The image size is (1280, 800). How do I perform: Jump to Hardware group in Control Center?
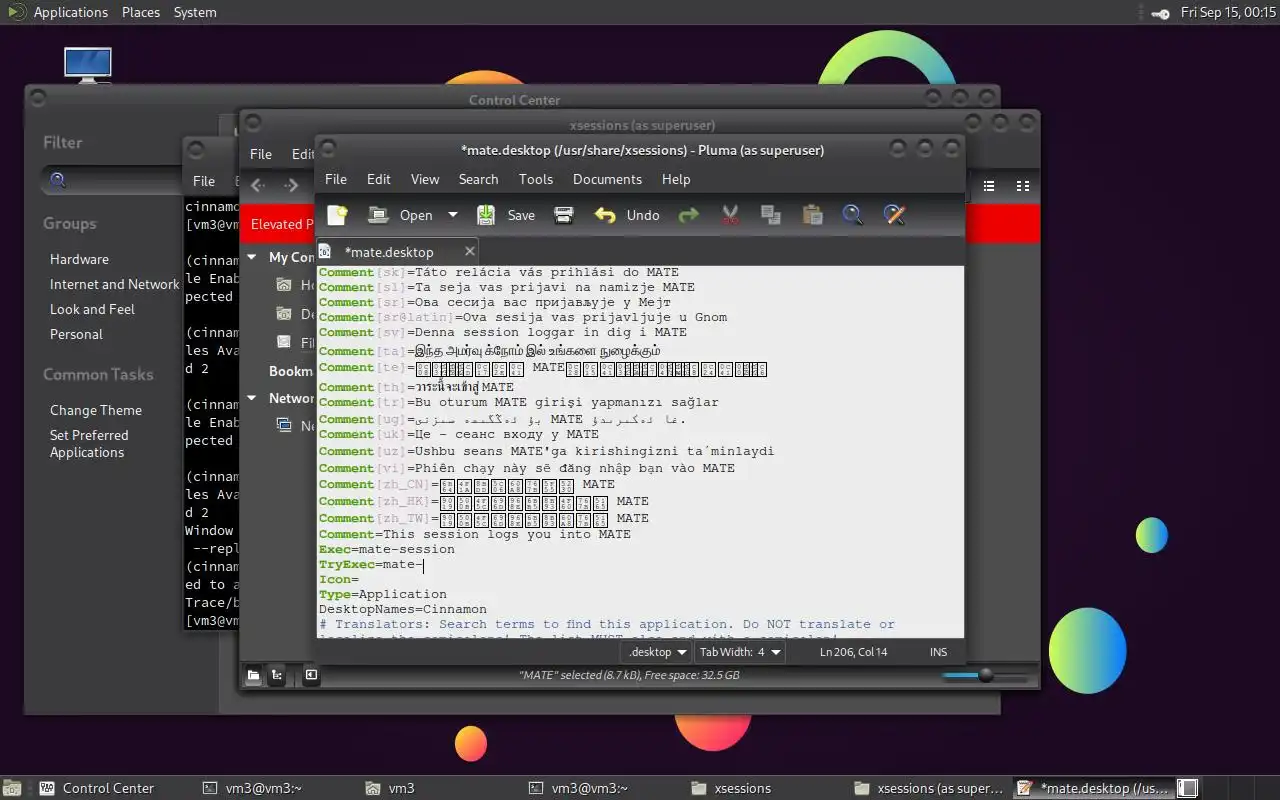pyautogui.click(x=79, y=259)
